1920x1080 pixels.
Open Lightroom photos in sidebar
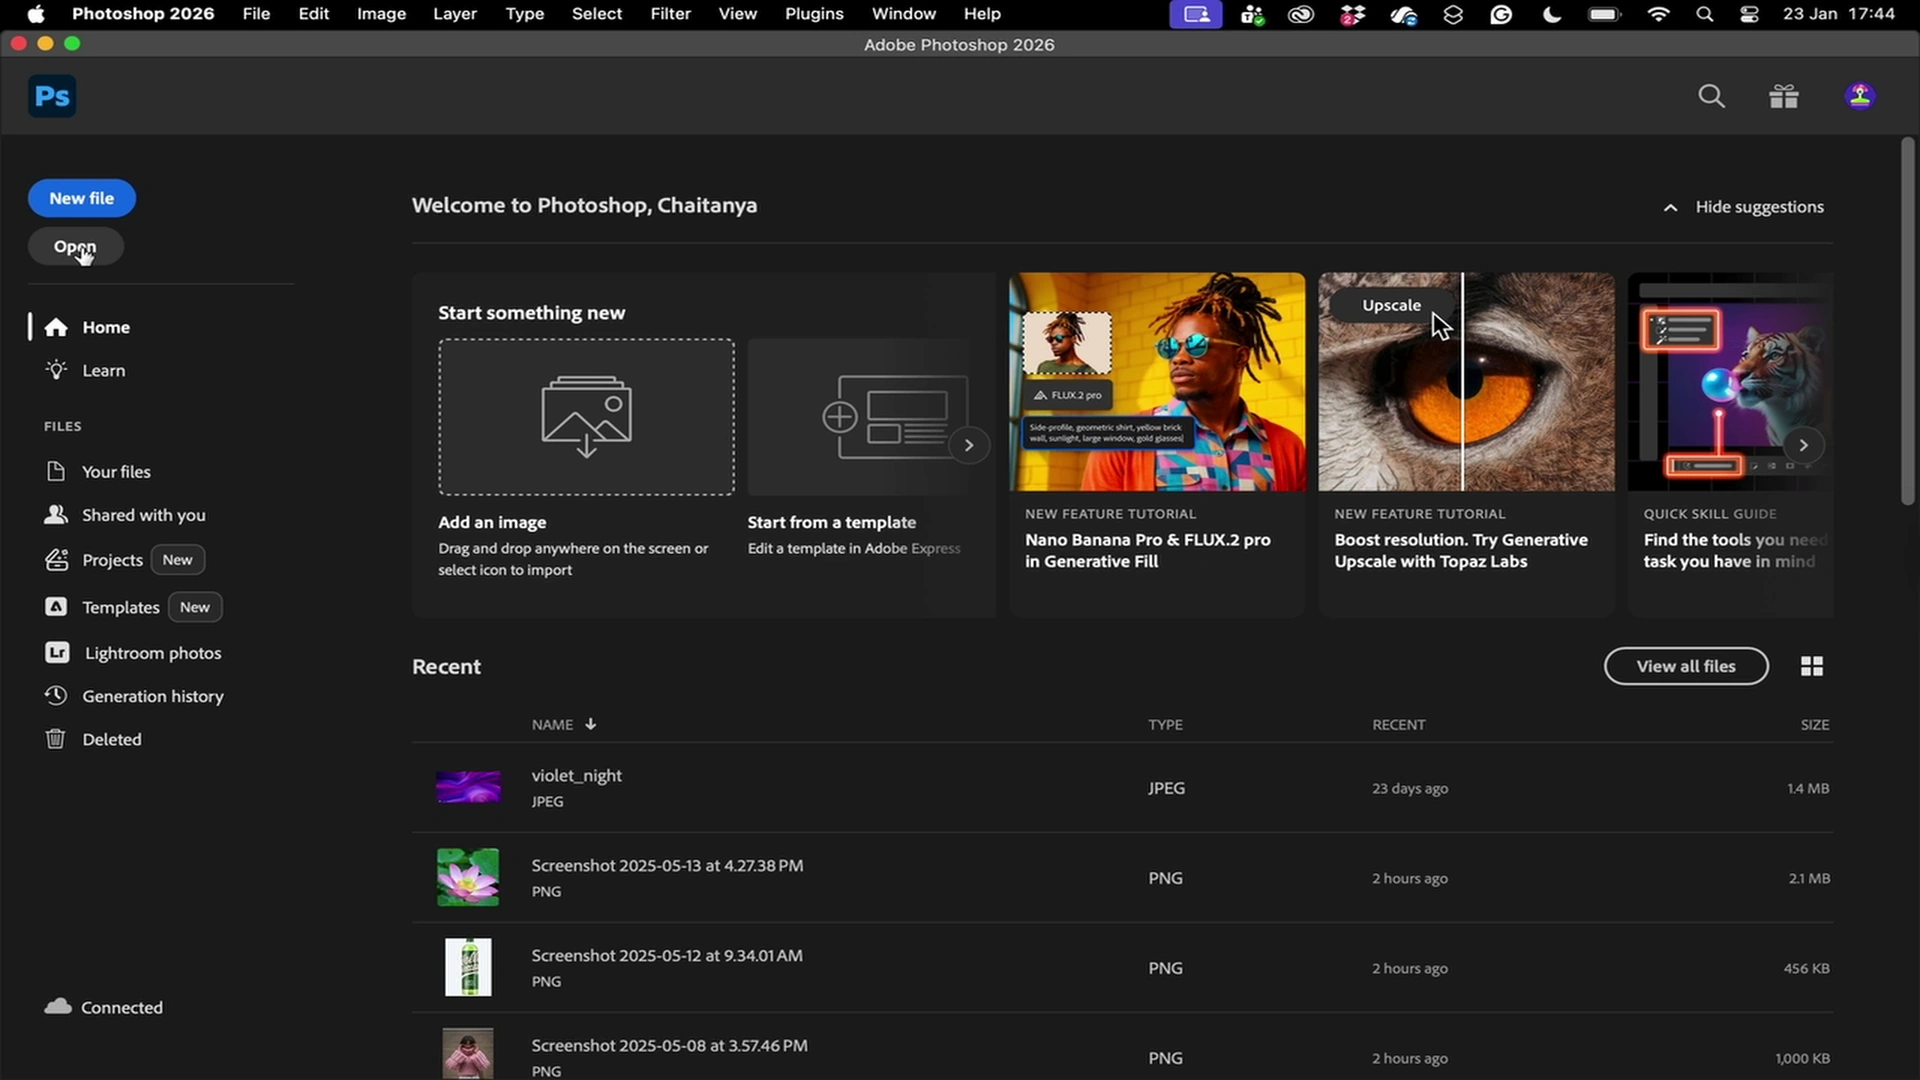coord(152,653)
